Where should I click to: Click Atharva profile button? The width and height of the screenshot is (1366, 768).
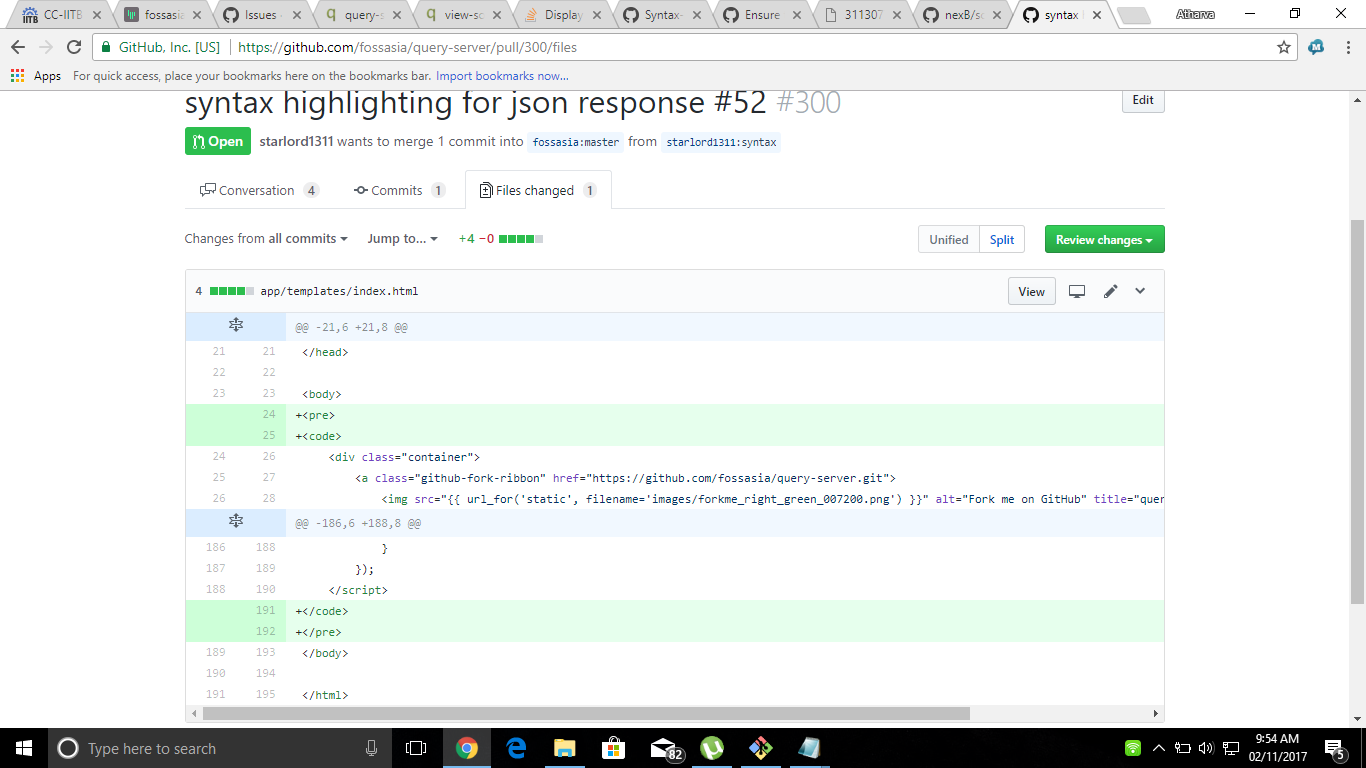[1195, 14]
